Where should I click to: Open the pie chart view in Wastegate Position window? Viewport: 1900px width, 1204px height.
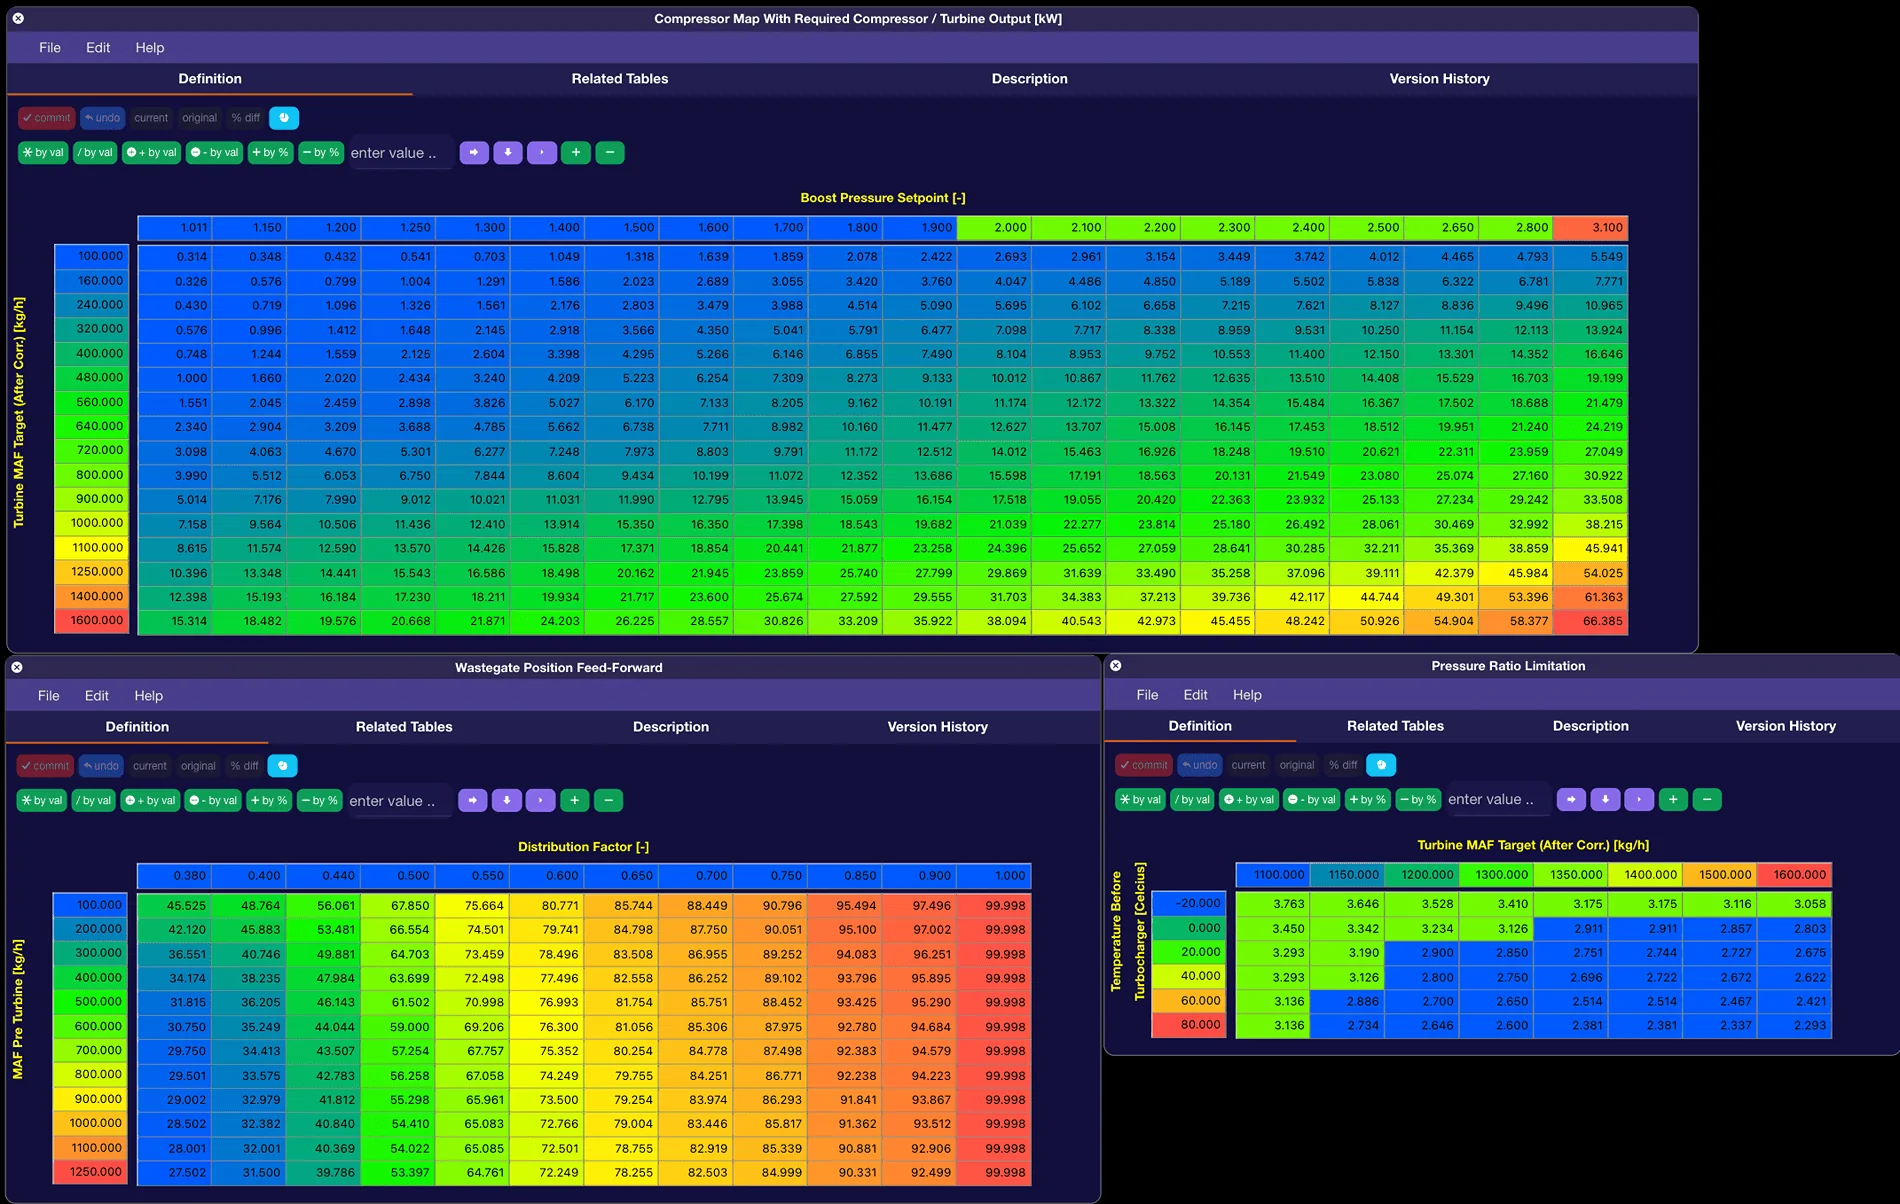[283, 766]
